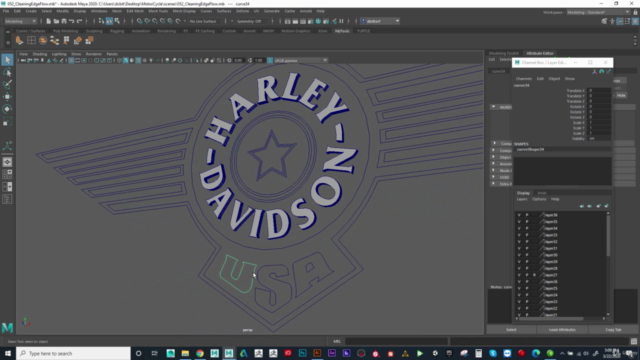Click the hierarchy graph shelf icon
The width and height of the screenshot is (640, 360).
54,40
